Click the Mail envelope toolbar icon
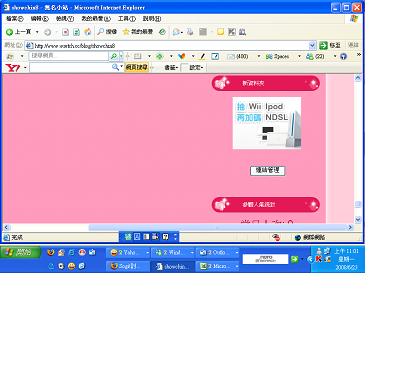Screen dimensions: 393x384 click(x=177, y=32)
